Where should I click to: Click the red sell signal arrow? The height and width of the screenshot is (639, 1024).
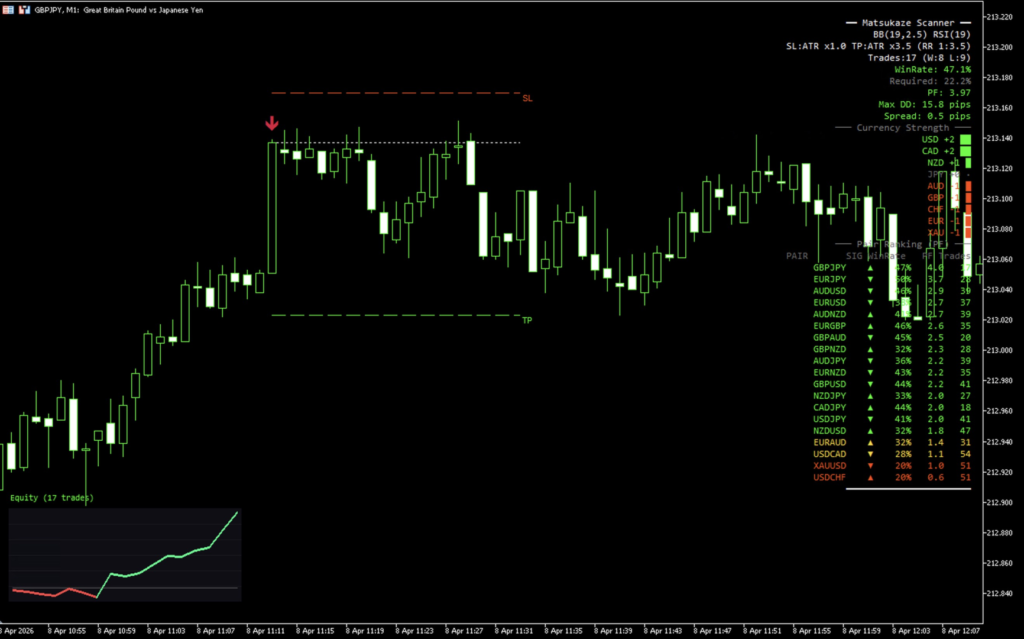pos(271,124)
